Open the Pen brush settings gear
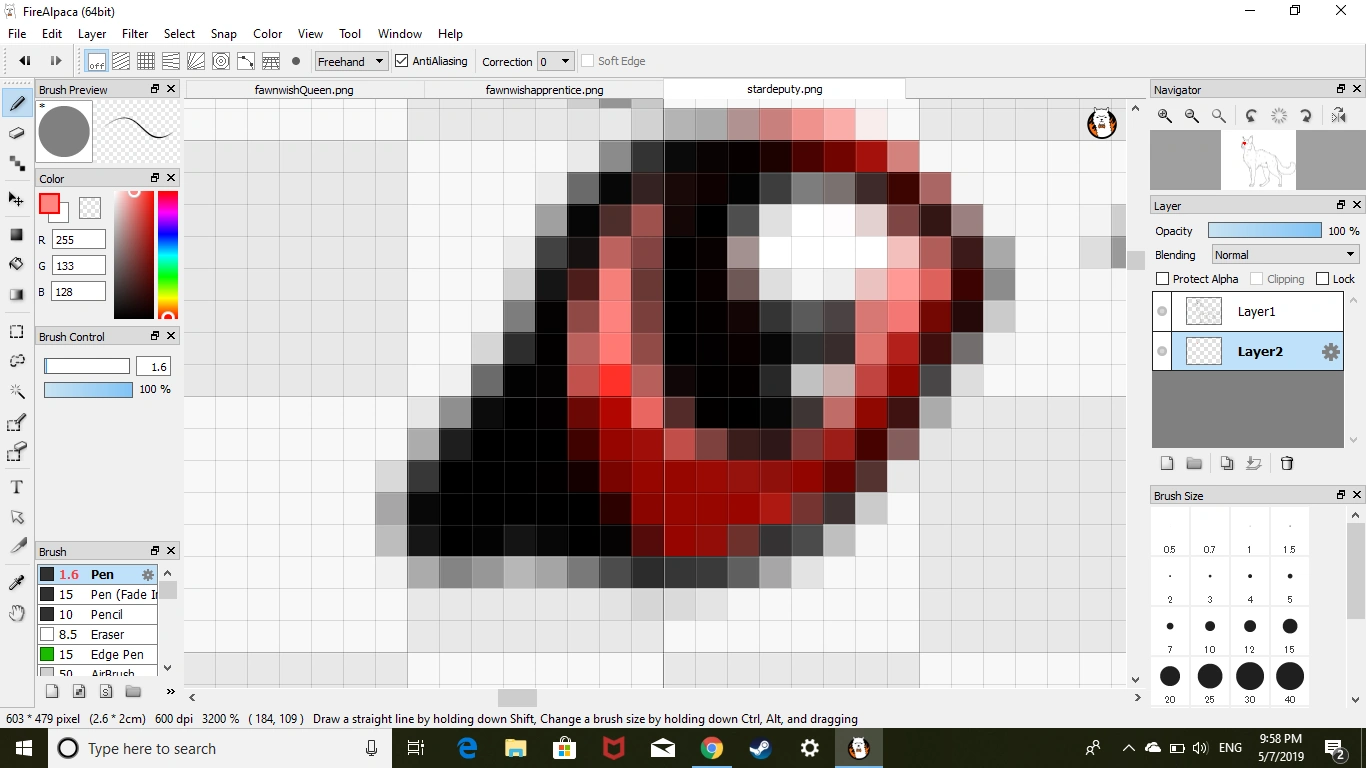Screen dimensions: 1366x768 coord(148,575)
